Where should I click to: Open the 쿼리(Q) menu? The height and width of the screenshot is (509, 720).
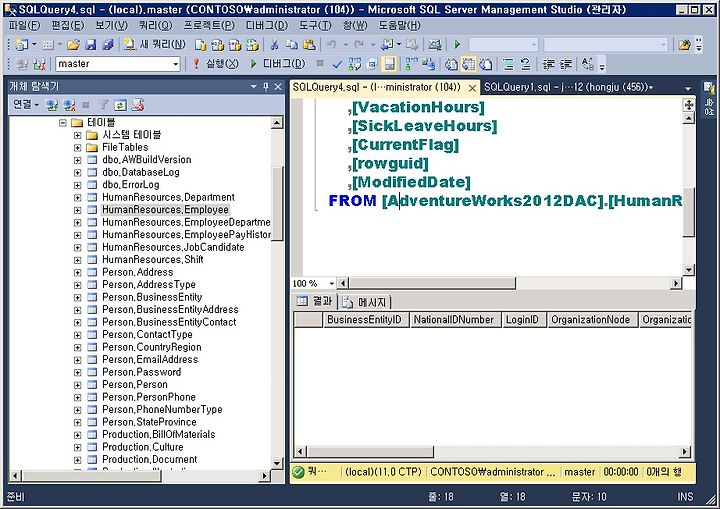pyautogui.click(x=155, y=25)
